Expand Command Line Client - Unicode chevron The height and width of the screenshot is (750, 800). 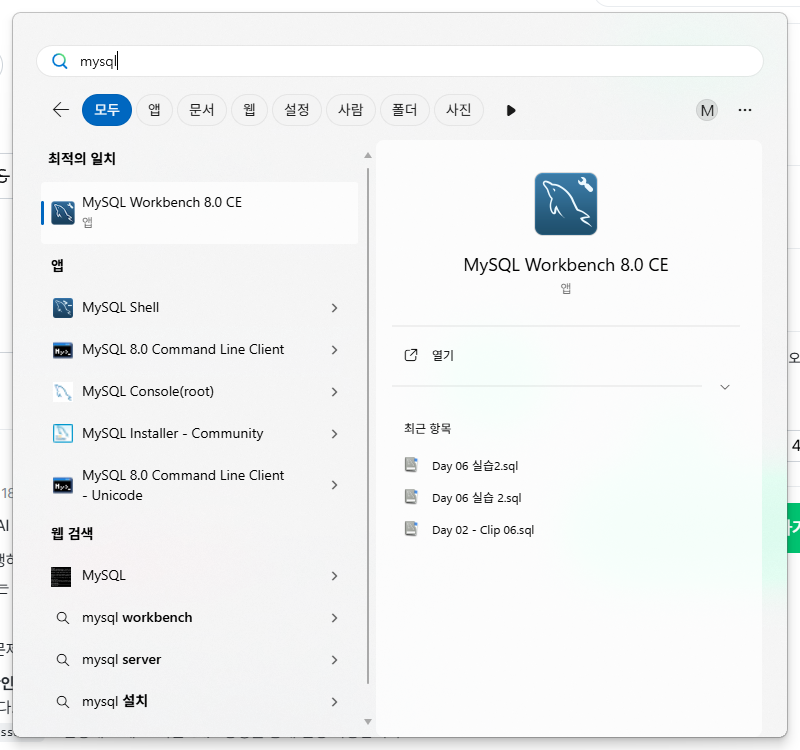tap(334, 485)
